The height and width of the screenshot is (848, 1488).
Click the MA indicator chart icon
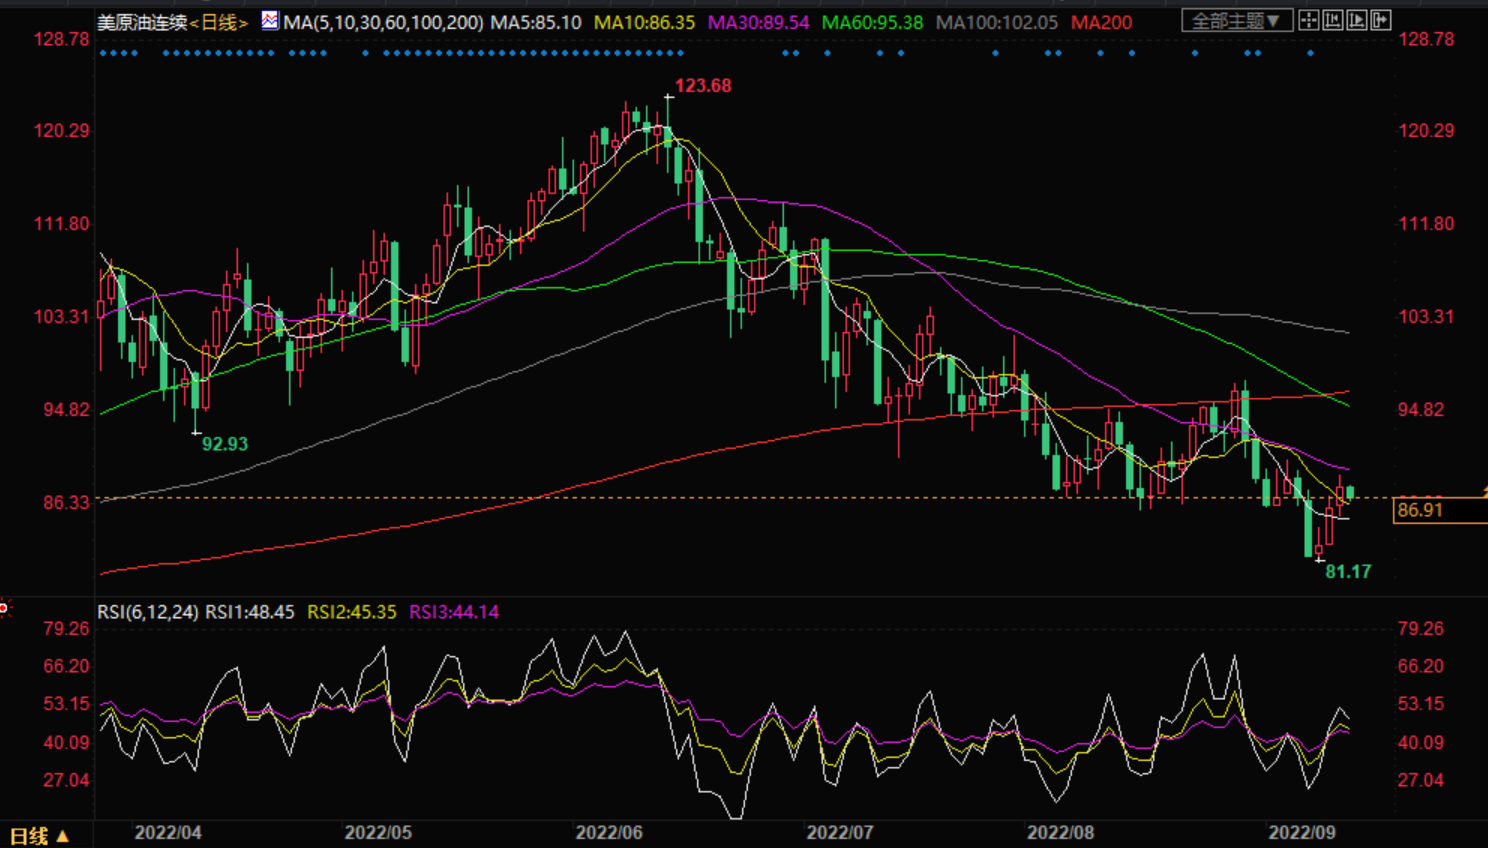(270, 20)
